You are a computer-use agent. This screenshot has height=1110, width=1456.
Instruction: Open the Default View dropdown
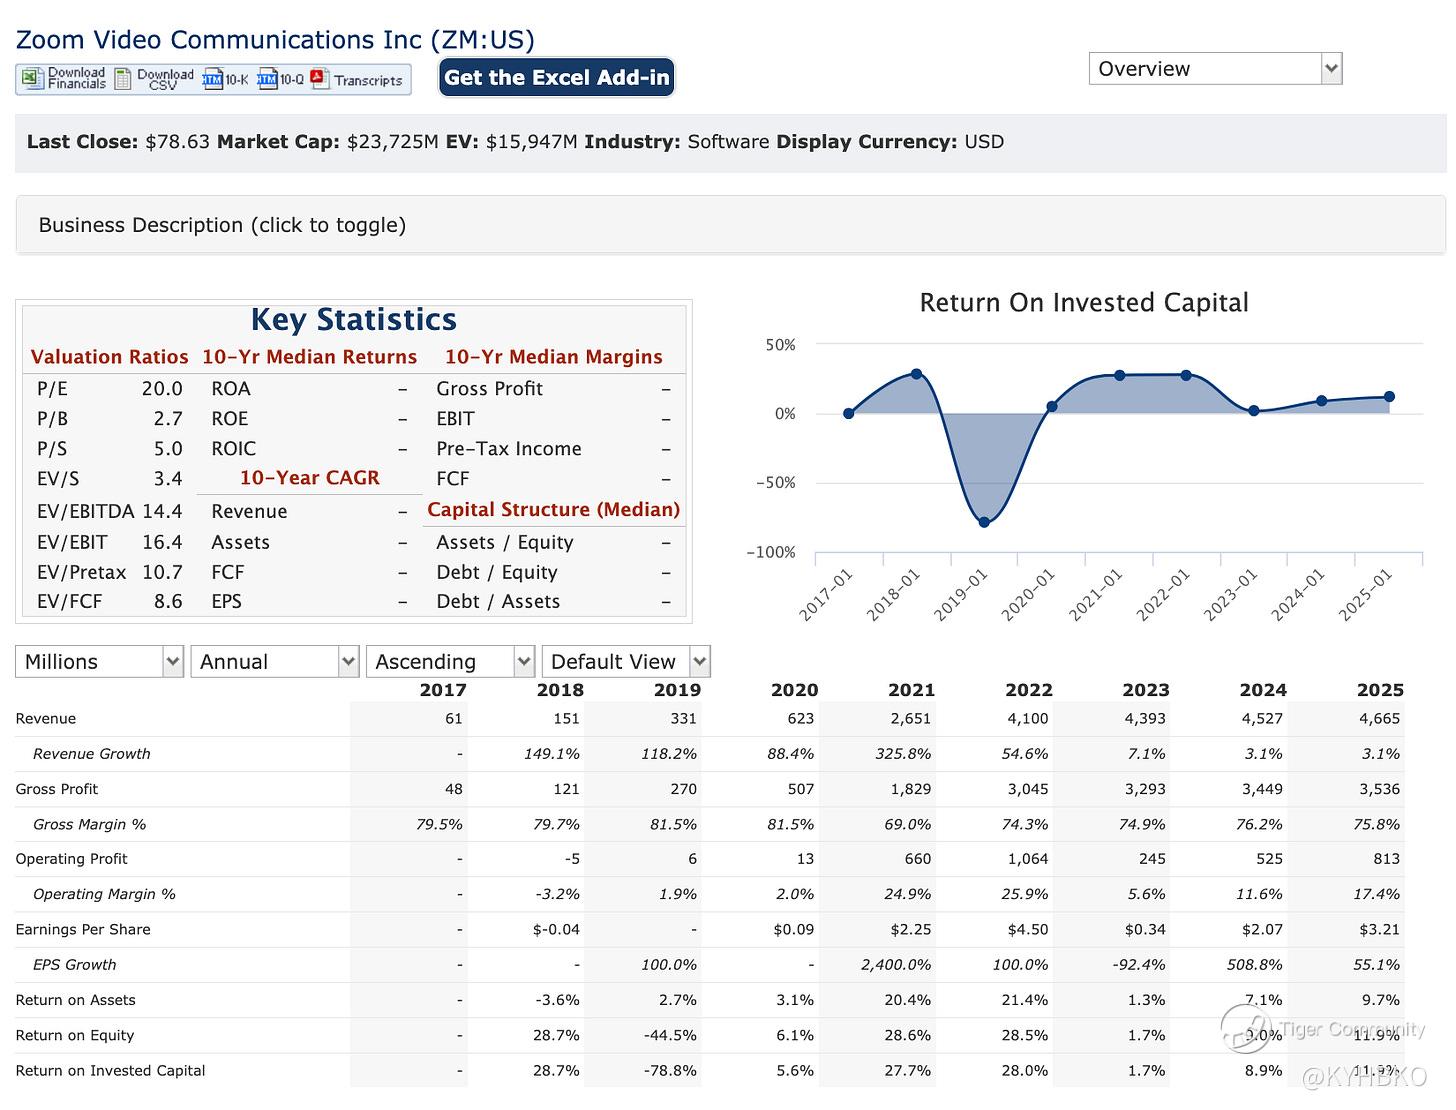pos(625,662)
